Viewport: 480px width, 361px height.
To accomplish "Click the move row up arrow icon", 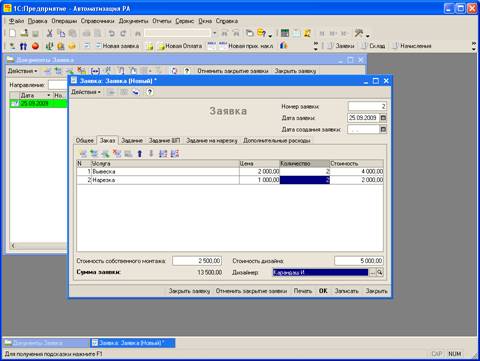I will pyautogui.click(x=140, y=153).
